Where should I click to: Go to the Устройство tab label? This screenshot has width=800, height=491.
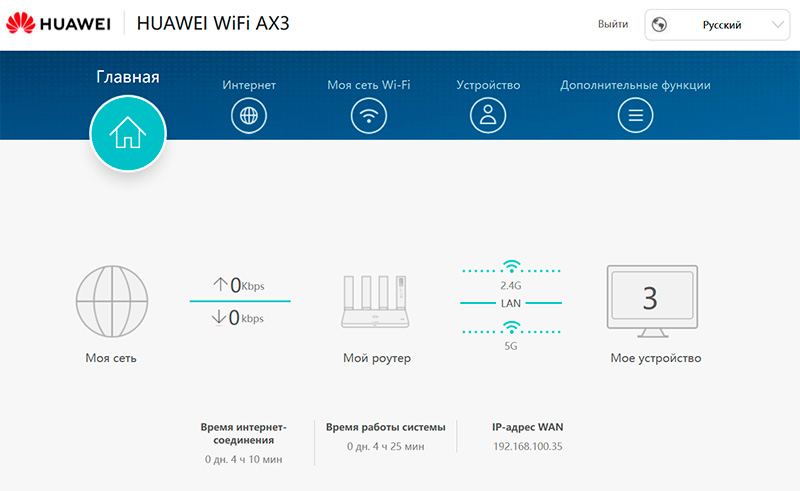coord(488,85)
